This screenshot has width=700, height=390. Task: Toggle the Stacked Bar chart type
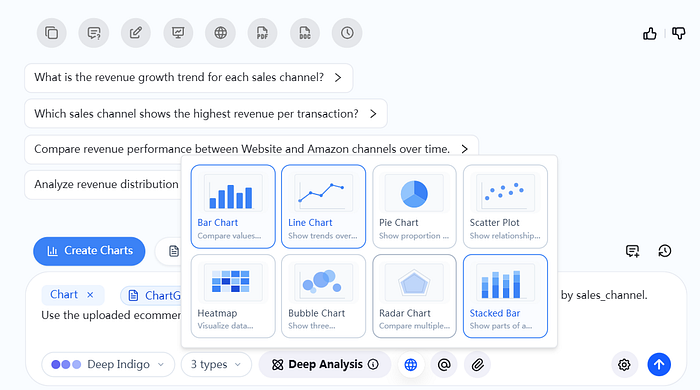pos(505,296)
